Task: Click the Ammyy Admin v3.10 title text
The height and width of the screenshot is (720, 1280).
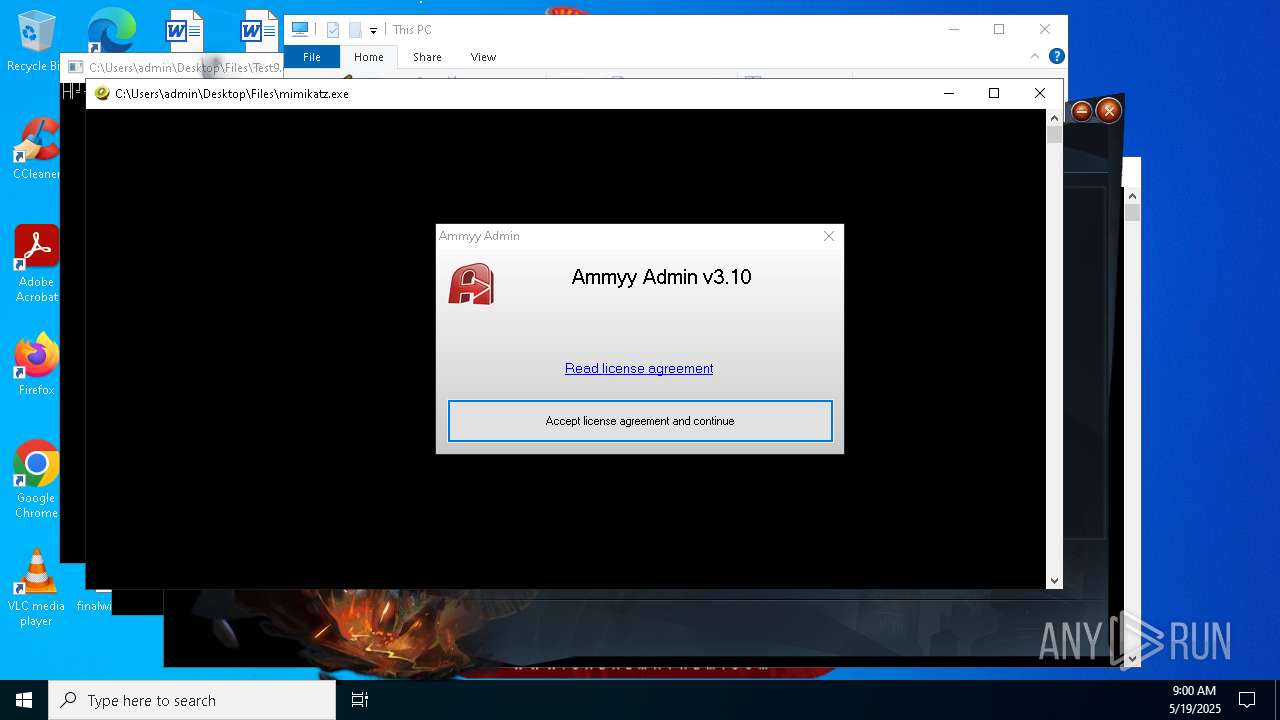Action: 661,277
